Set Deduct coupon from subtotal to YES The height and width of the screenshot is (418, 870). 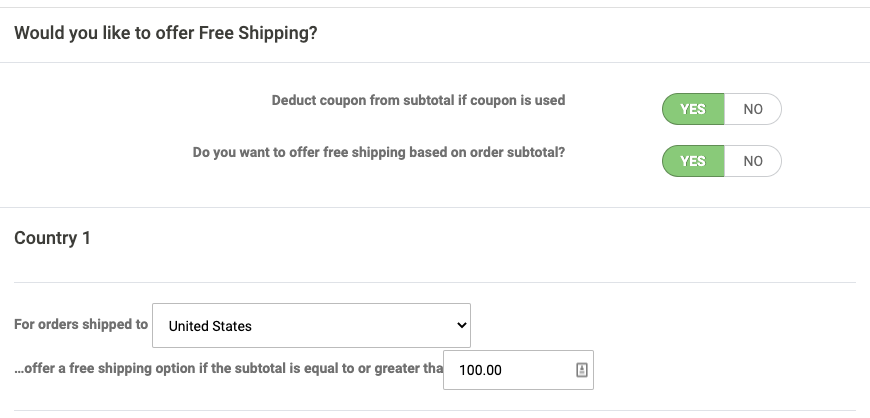tap(692, 109)
